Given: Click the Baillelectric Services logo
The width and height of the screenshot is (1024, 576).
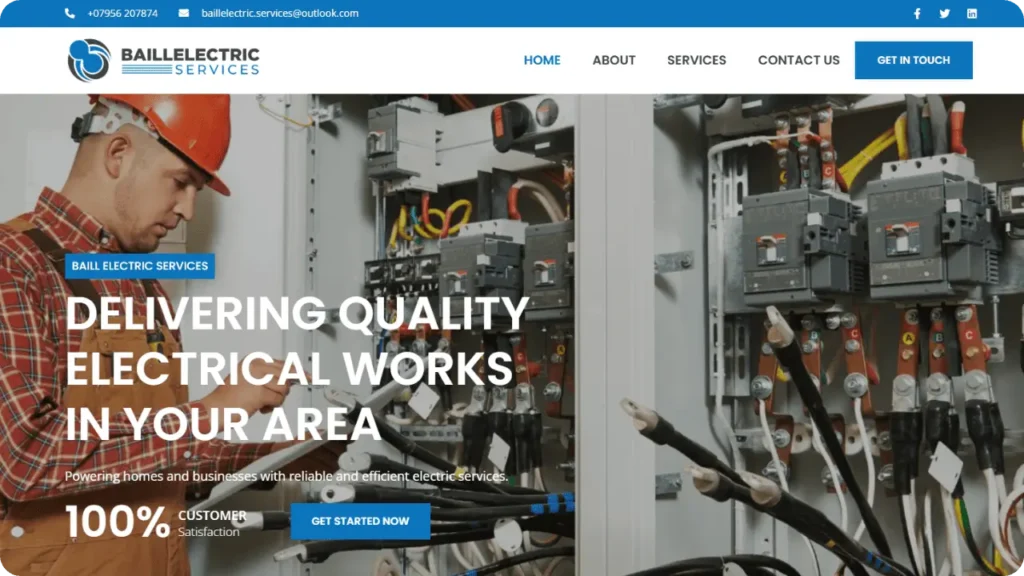Looking at the screenshot, I should point(163,60).
